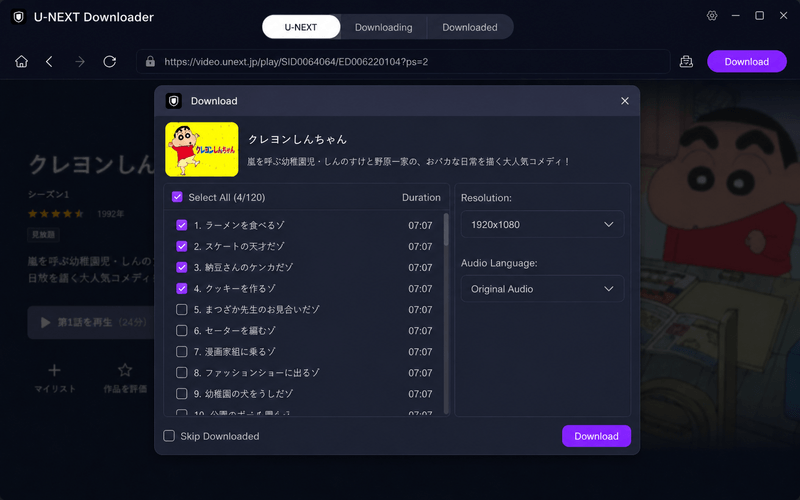
Task: Navigate forward with the right arrow
Action: point(80,62)
